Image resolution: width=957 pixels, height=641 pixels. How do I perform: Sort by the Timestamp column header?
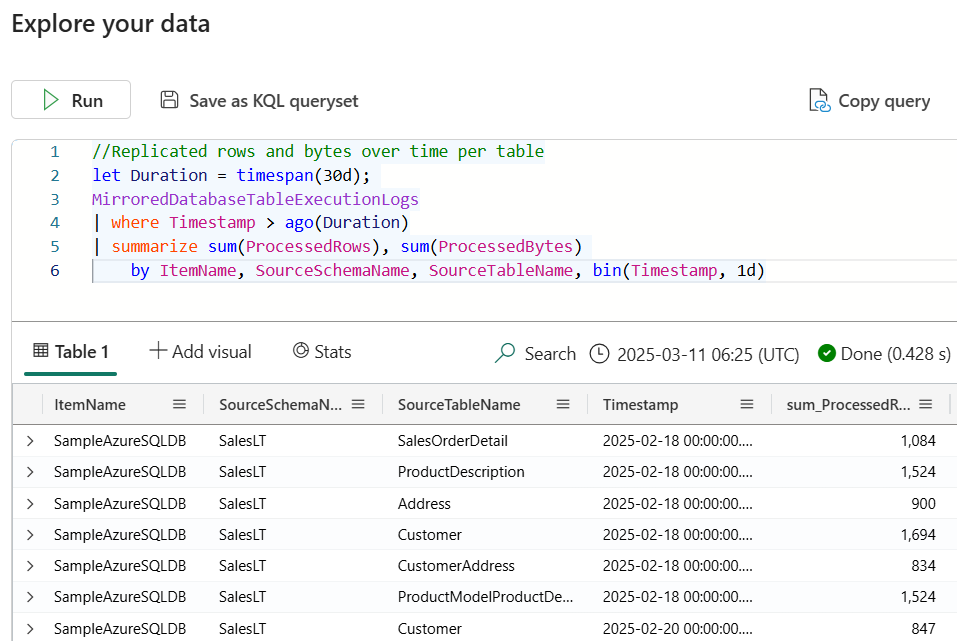coord(640,405)
